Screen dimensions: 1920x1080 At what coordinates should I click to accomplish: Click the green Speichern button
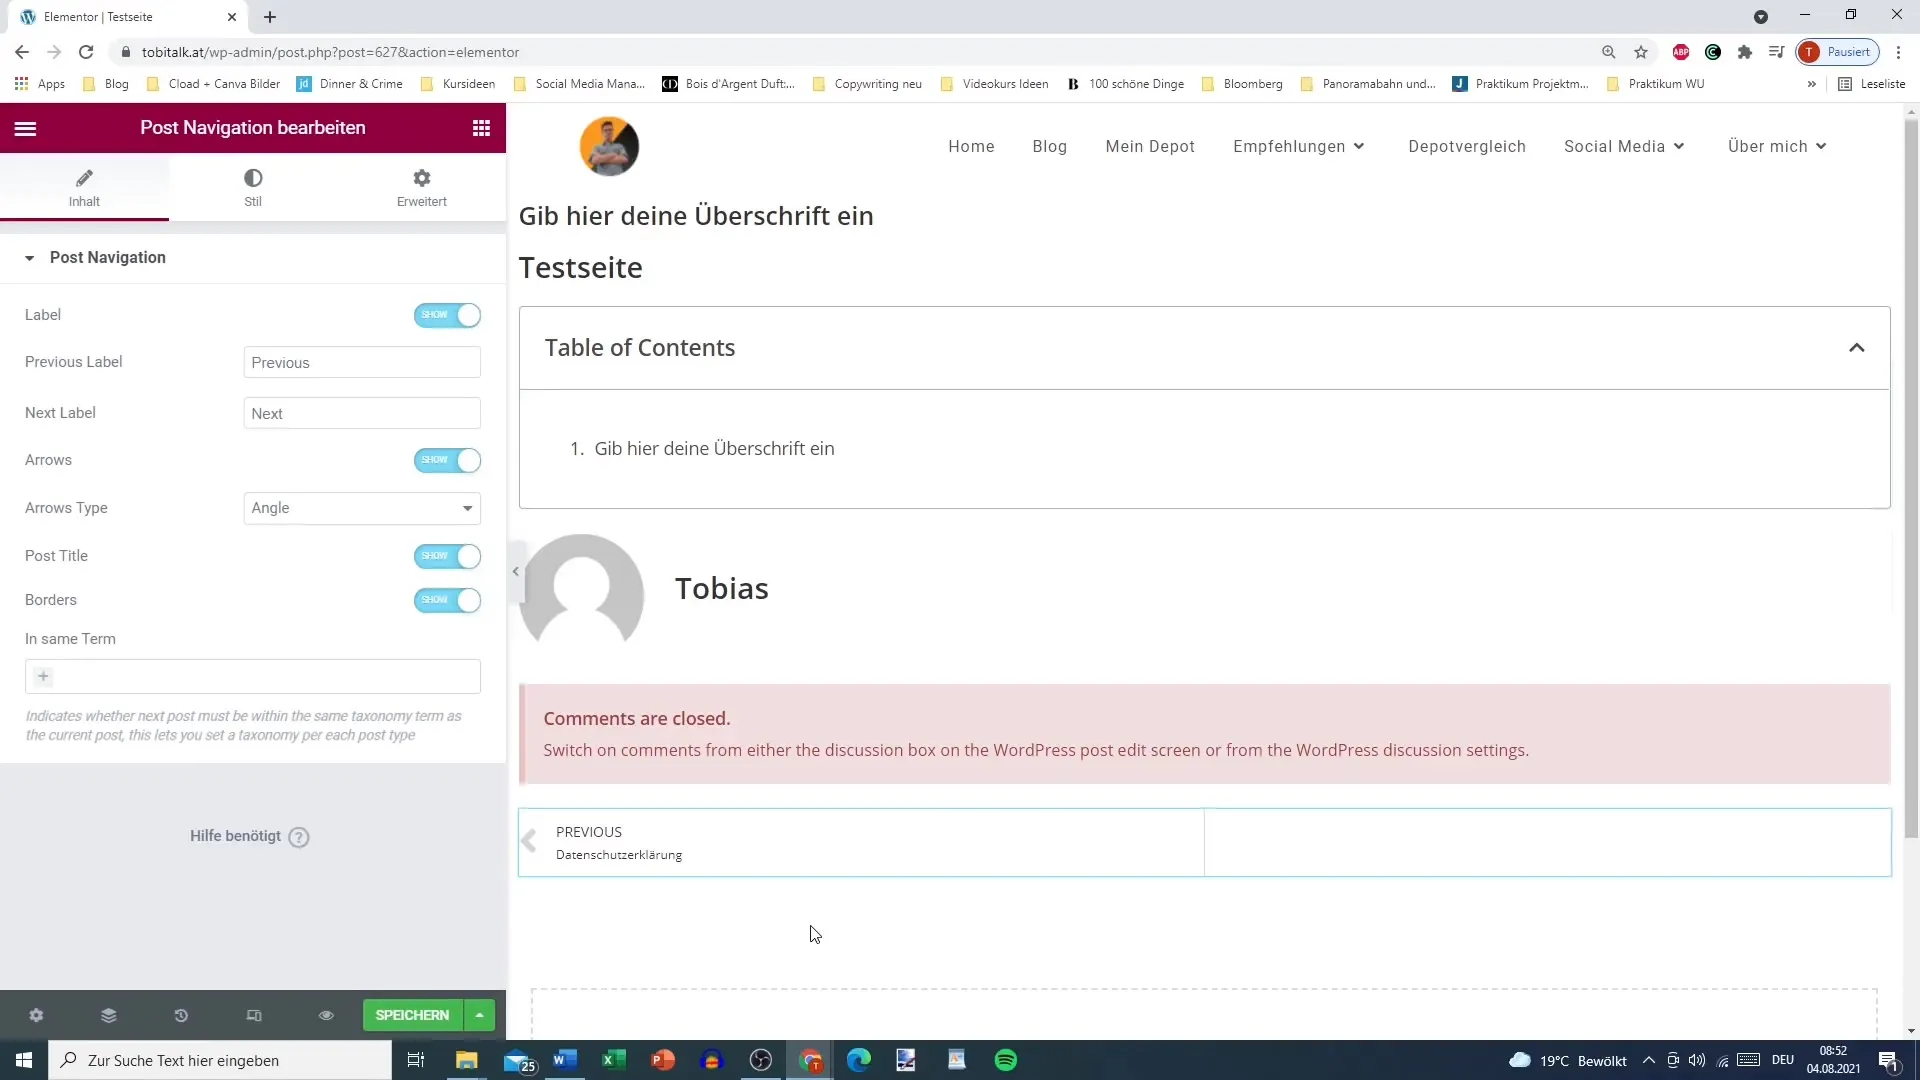[412, 1015]
